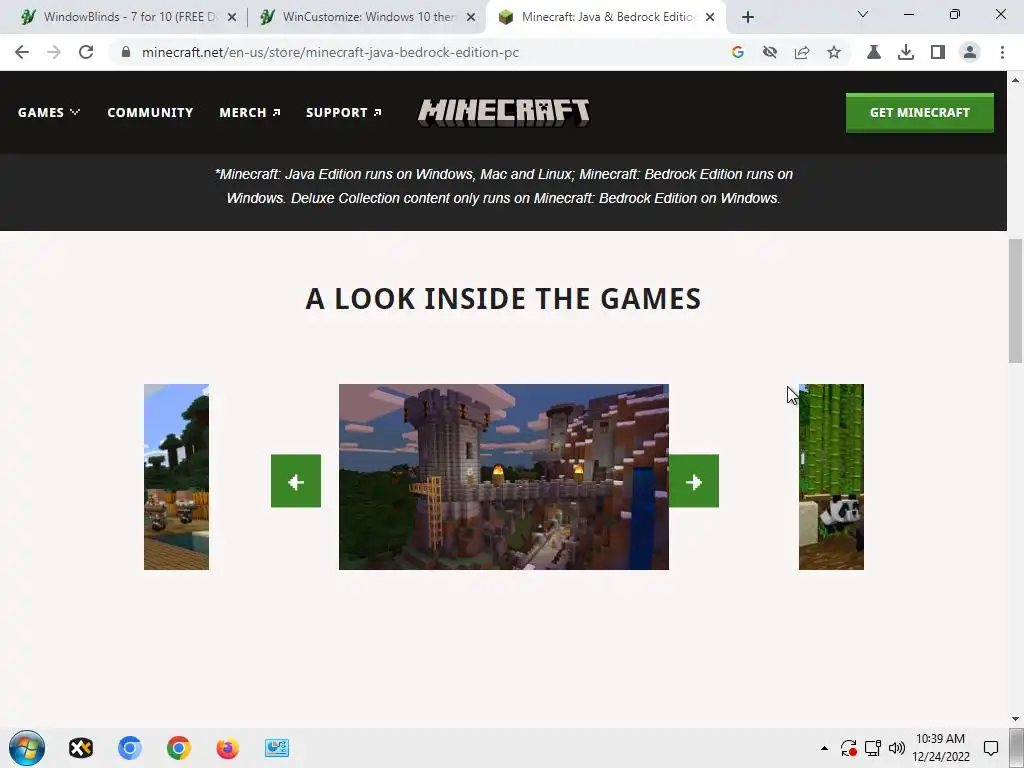The image size is (1024, 768).
Task: Open the control panel taskbar icon
Action: tap(277, 748)
